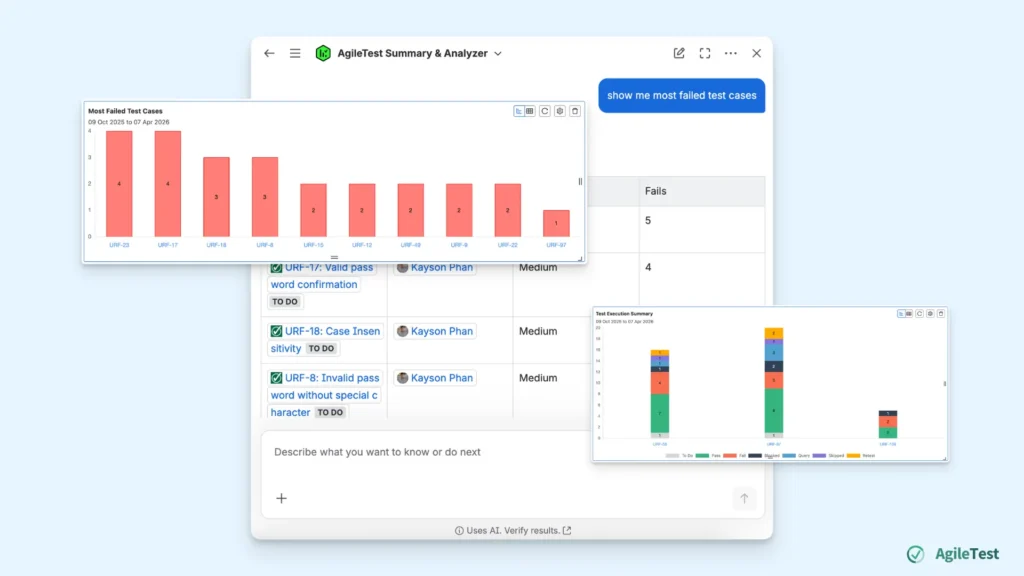1024x576 pixels.
Task: Open URF-12 axis label under the chart
Action: (x=362, y=245)
